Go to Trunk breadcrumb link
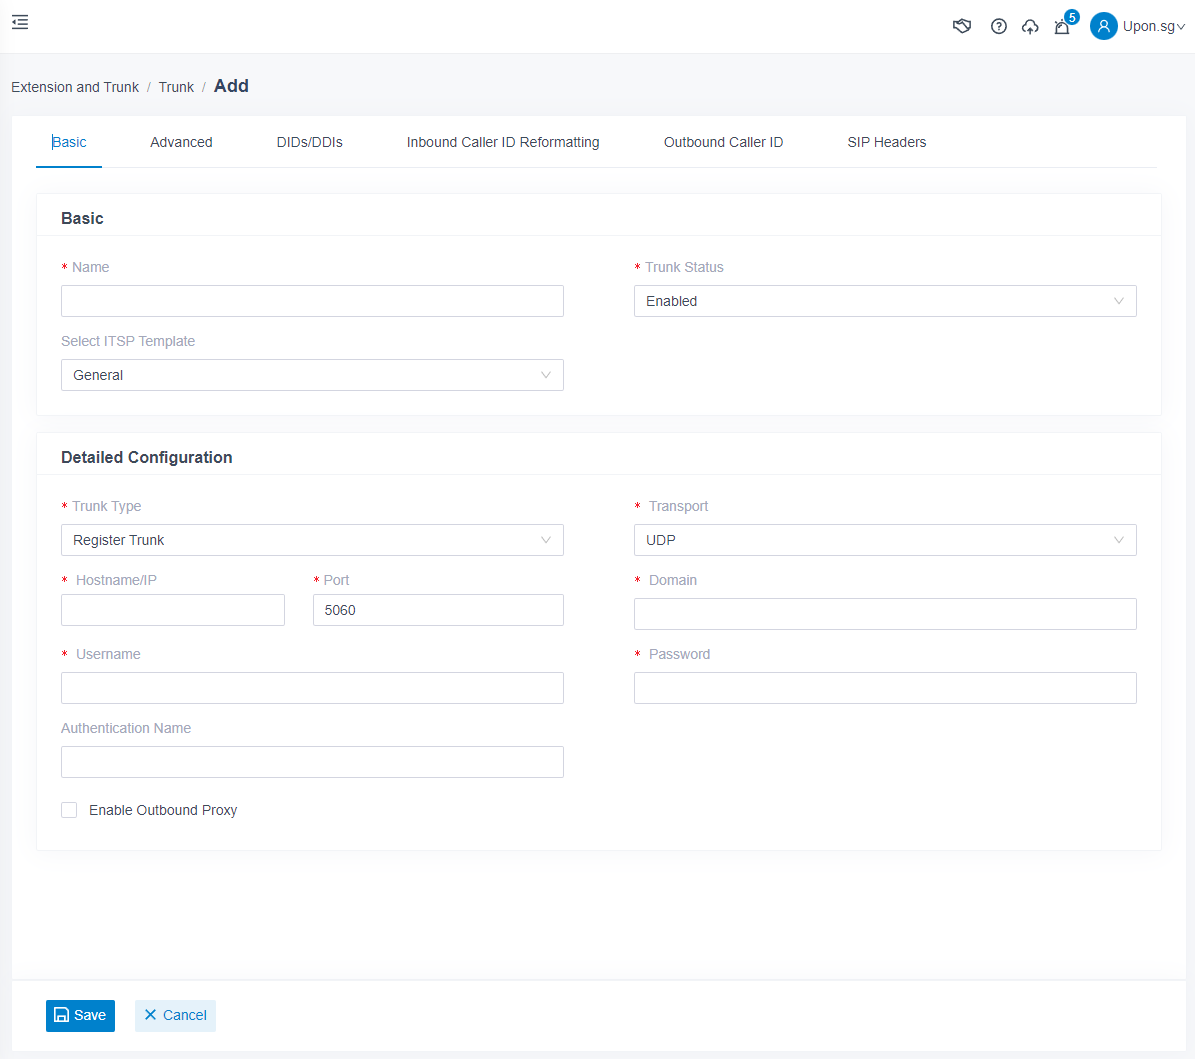This screenshot has height=1059, width=1195. [176, 87]
